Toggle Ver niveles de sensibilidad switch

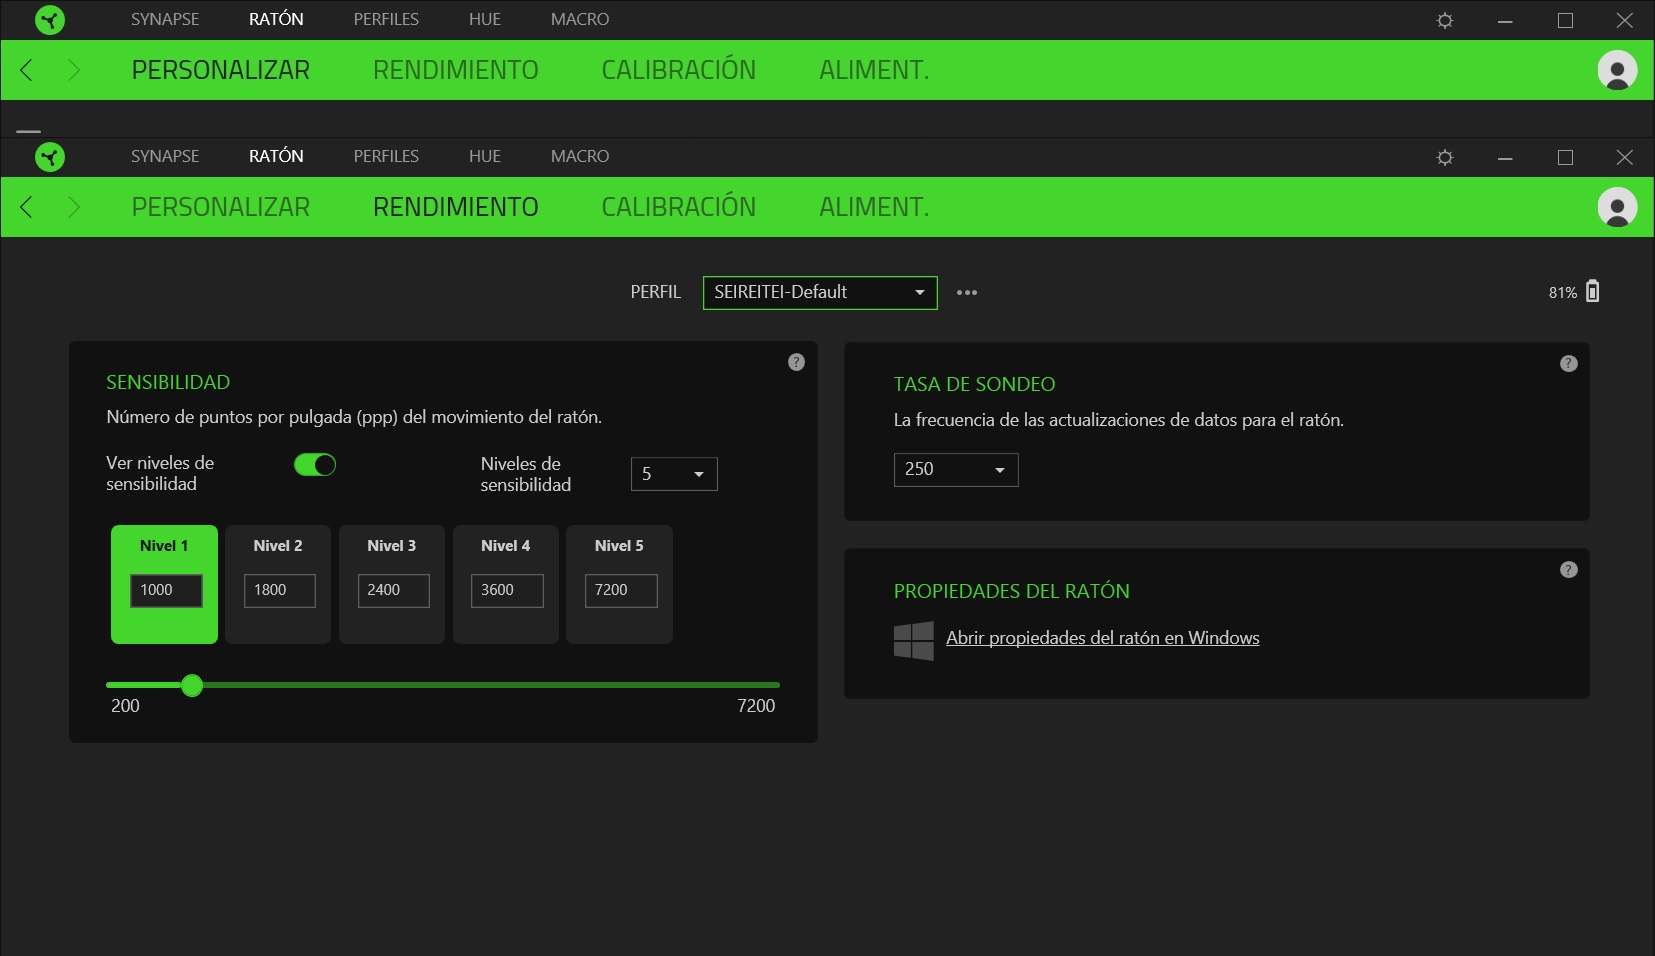[315, 464]
